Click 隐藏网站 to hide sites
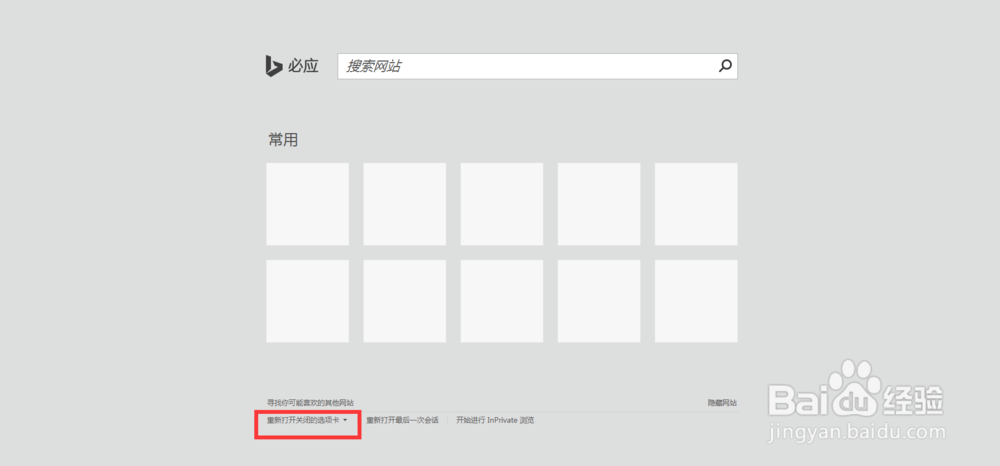This screenshot has height=466, width=1000. [x=722, y=403]
